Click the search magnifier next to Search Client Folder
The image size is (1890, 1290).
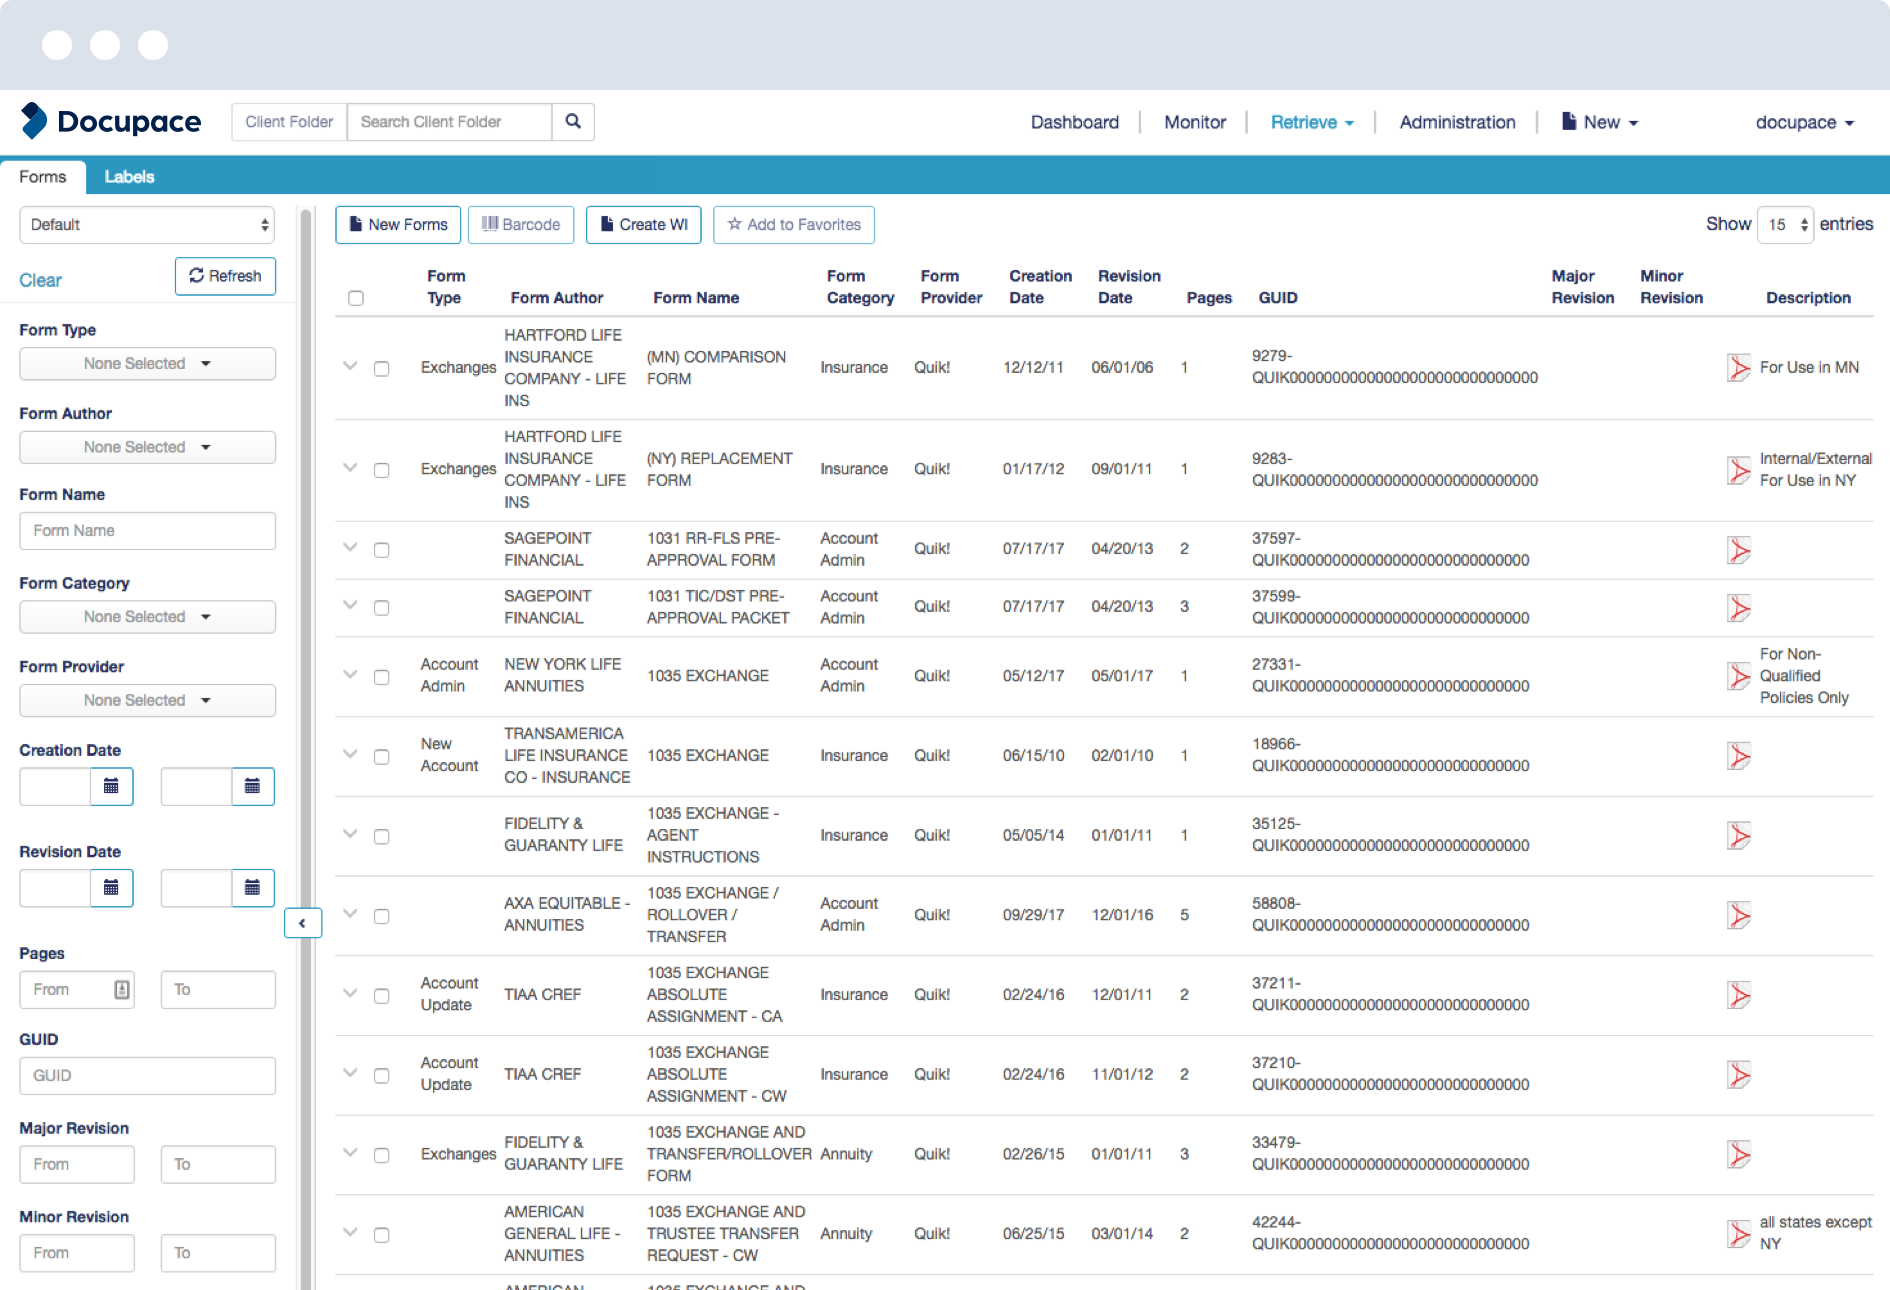pos(573,121)
